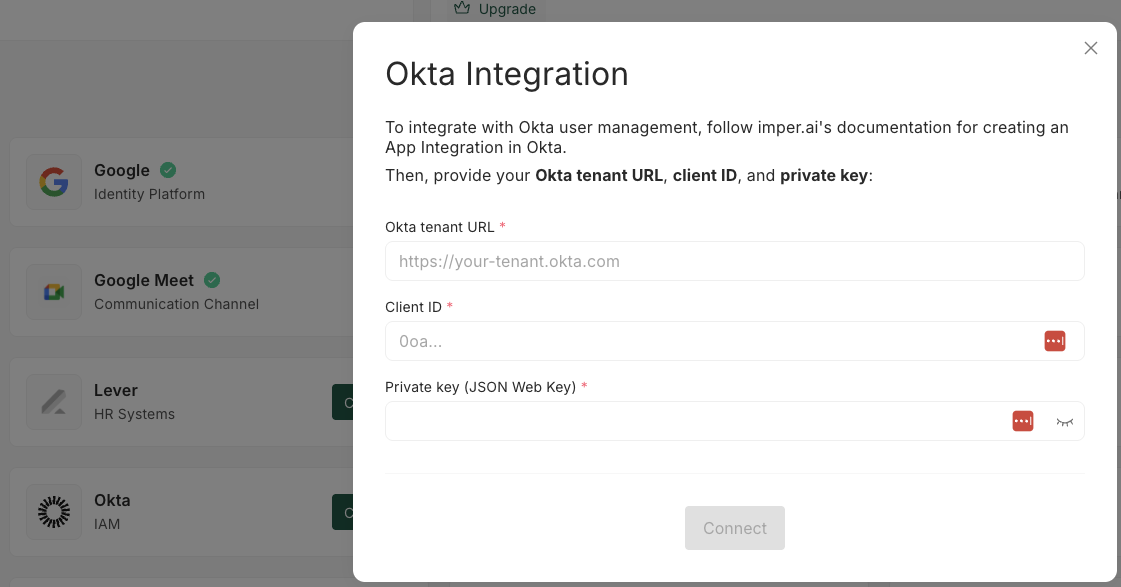Click 'Communication Channel' subtitle text
1121x587 pixels.
[176, 304]
